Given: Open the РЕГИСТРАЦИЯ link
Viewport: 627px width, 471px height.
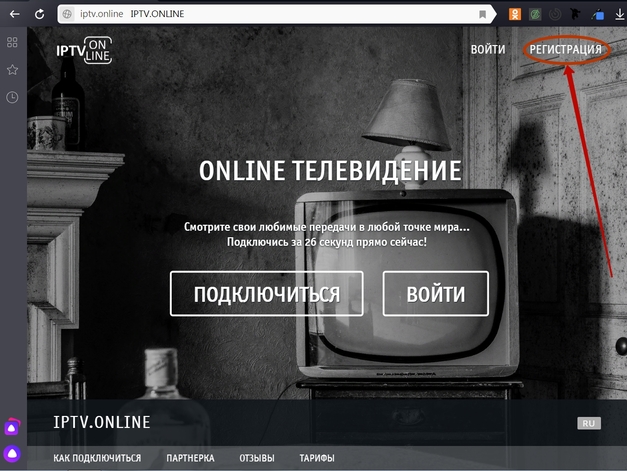Looking at the screenshot, I should (565, 50).
